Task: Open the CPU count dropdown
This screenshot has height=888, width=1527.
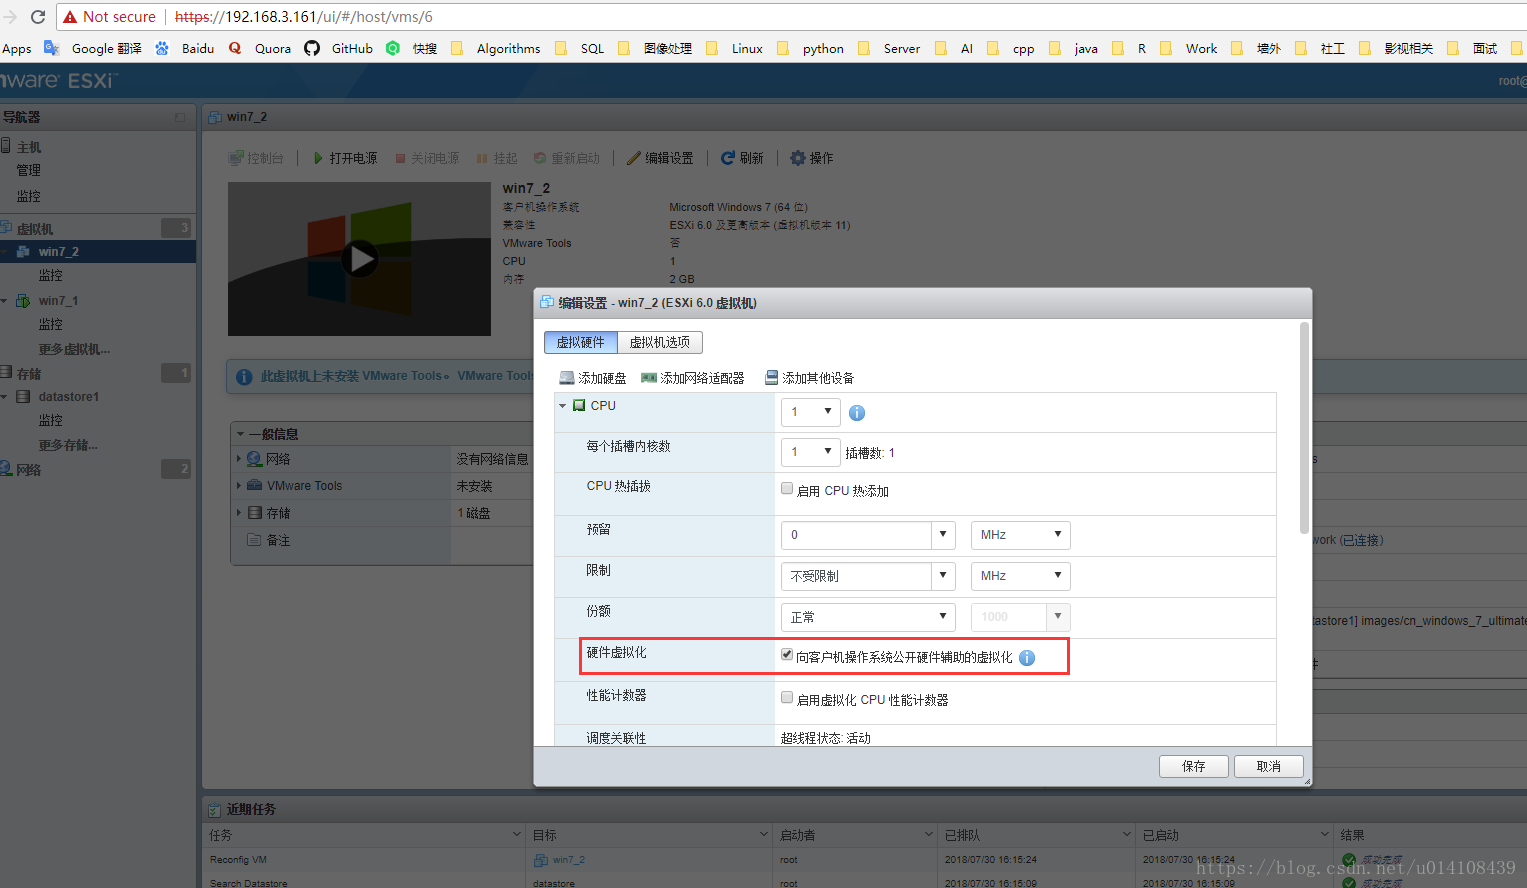Action: [x=810, y=412]
